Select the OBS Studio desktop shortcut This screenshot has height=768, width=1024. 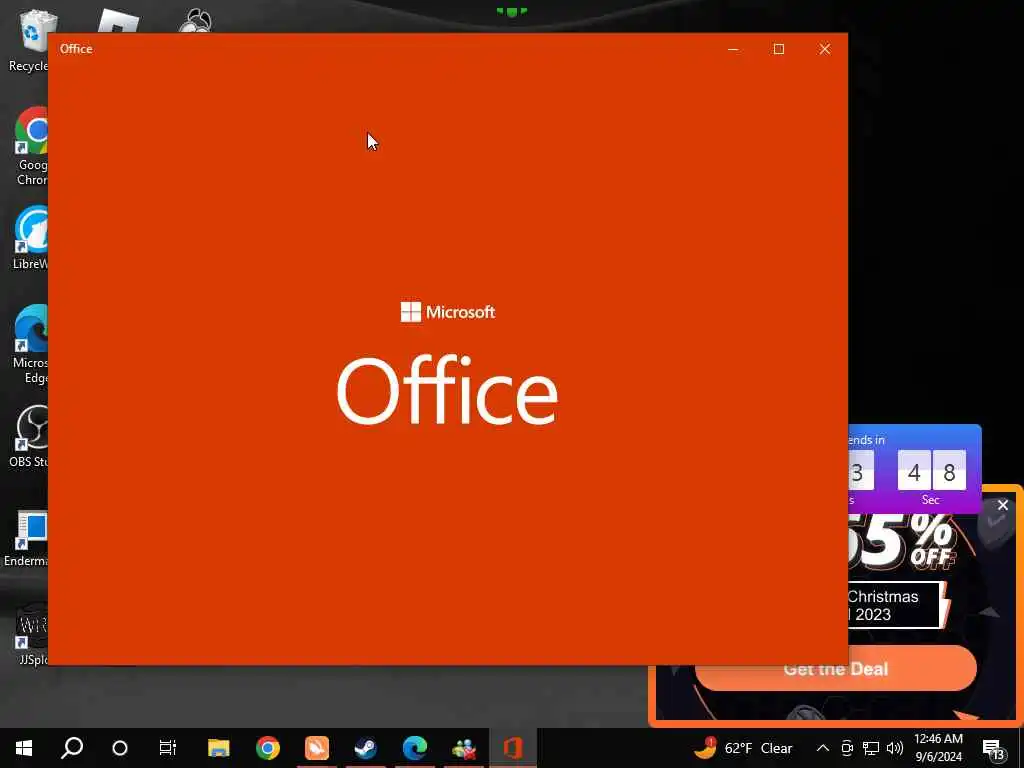tap(29, 436)
